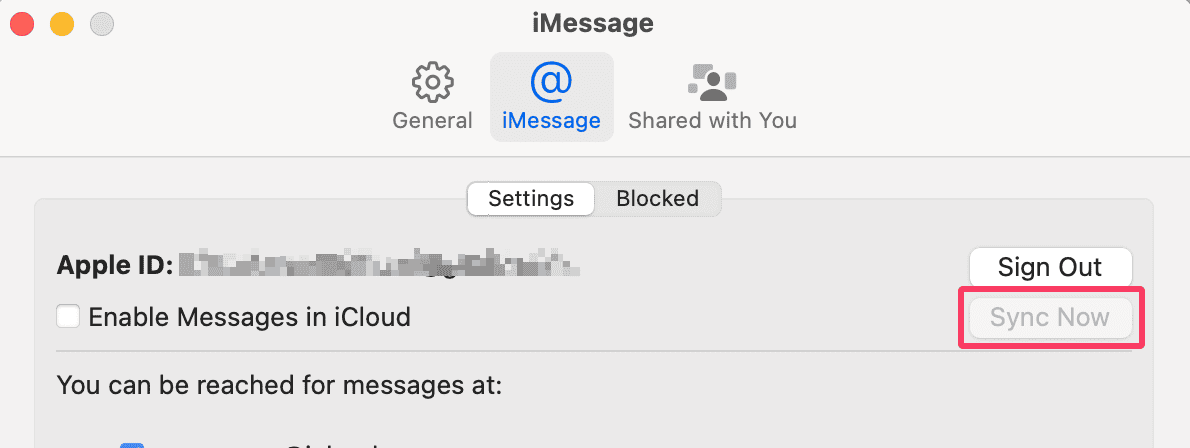
Task: Switch to the Blocked segment
Action: tap(658, 199)
